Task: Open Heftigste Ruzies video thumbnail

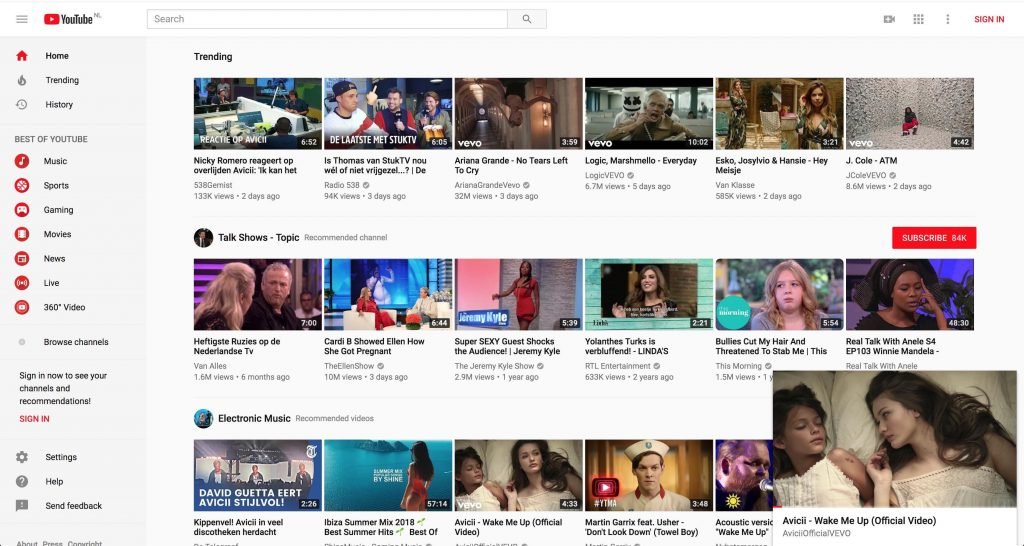Action: pos(257,295)
